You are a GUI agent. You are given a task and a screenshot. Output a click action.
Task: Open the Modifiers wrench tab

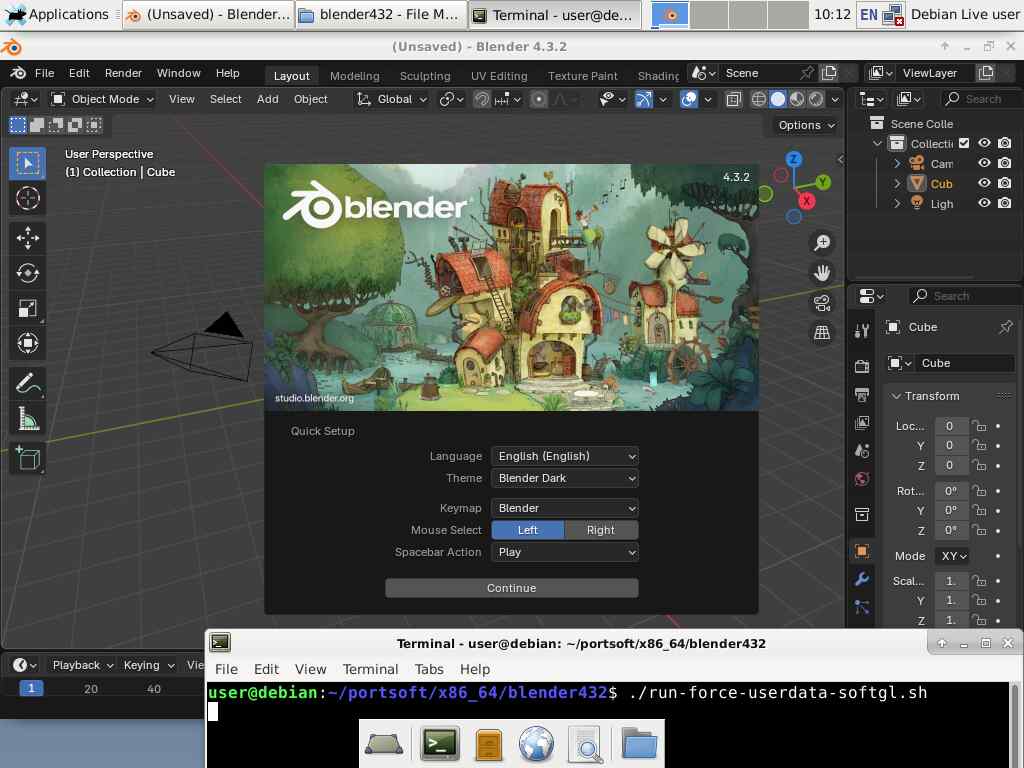pyautogui.click(x=862, y=579)
